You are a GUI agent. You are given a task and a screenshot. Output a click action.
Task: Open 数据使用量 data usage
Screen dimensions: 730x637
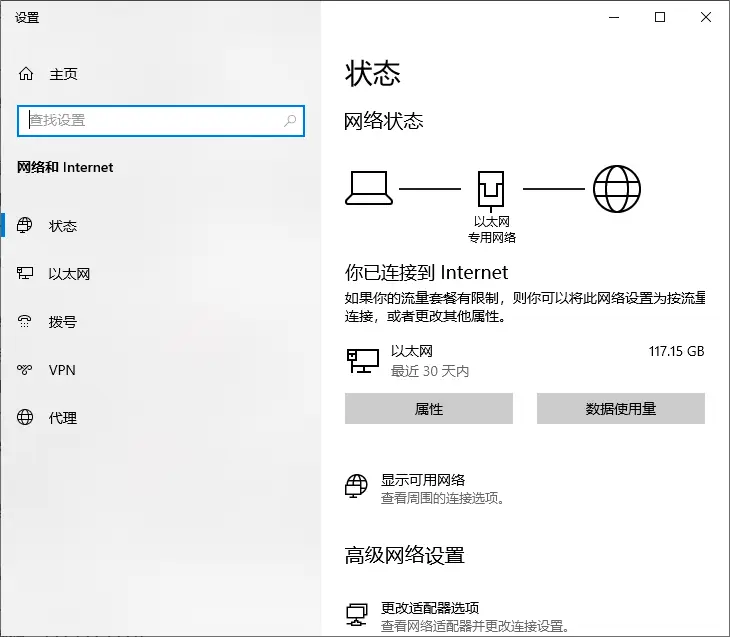(621, 408)
